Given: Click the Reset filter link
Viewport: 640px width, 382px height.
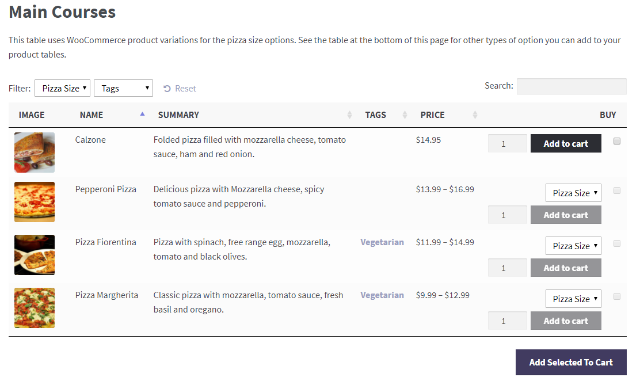Looking at the screenshot, I should [180, 89].
